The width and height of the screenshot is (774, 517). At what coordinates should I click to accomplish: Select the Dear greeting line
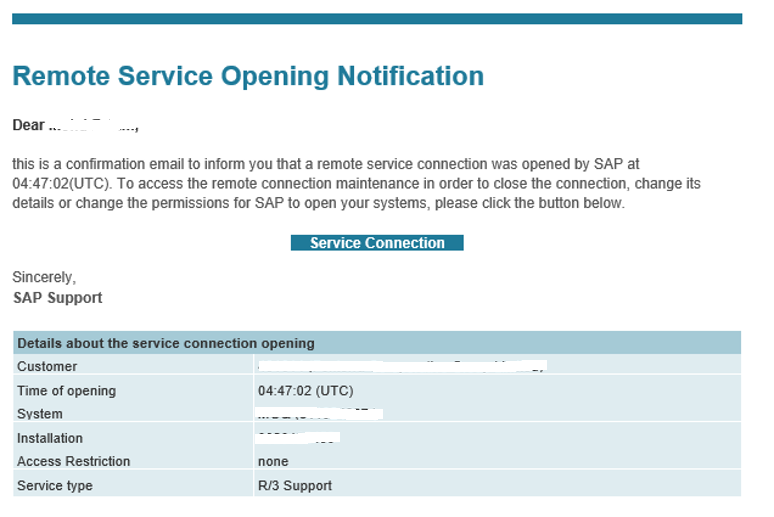[76, 125]
